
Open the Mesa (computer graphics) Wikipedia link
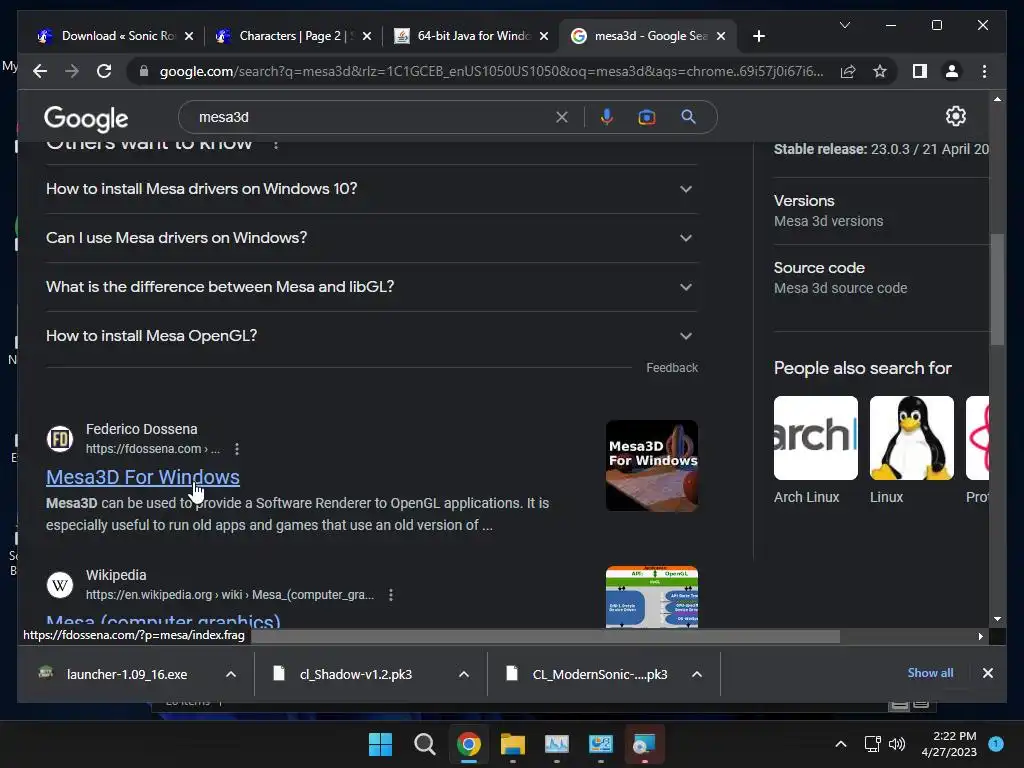[163, 620]
